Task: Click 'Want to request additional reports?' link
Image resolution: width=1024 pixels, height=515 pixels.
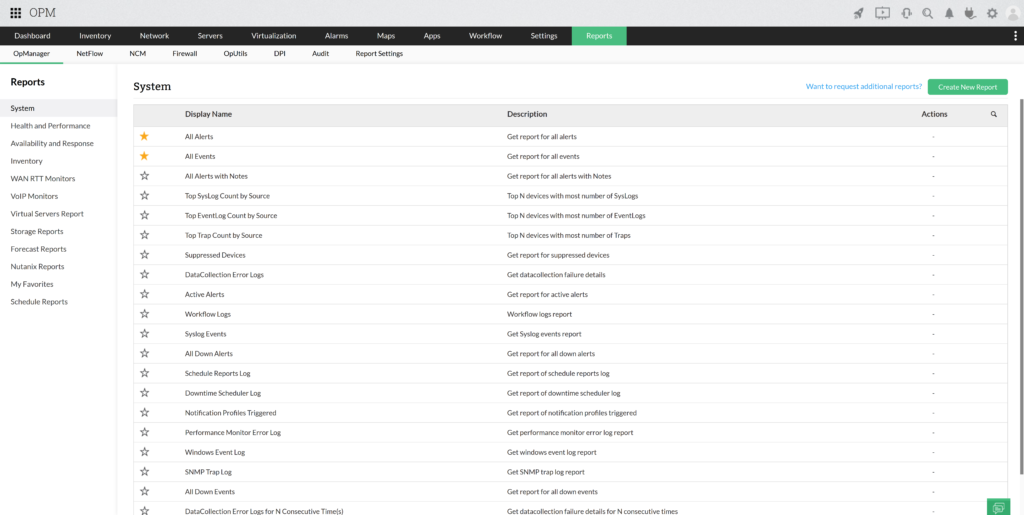Action: (863, 87)
